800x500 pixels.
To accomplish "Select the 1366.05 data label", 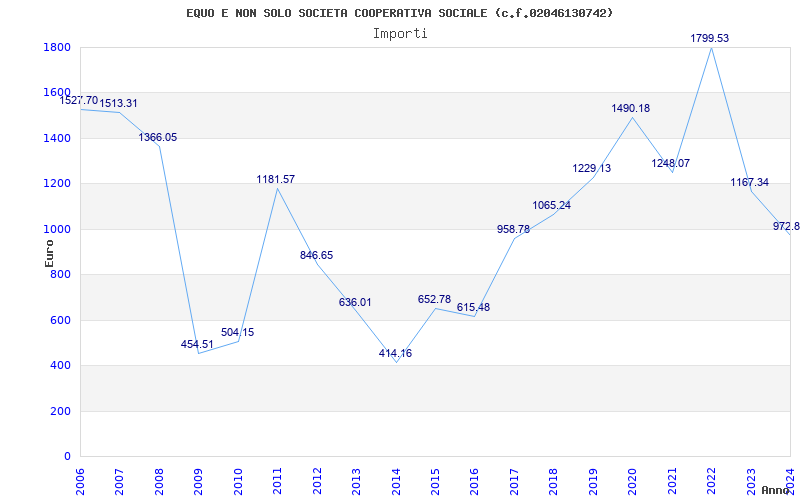I will pos(158,137).
